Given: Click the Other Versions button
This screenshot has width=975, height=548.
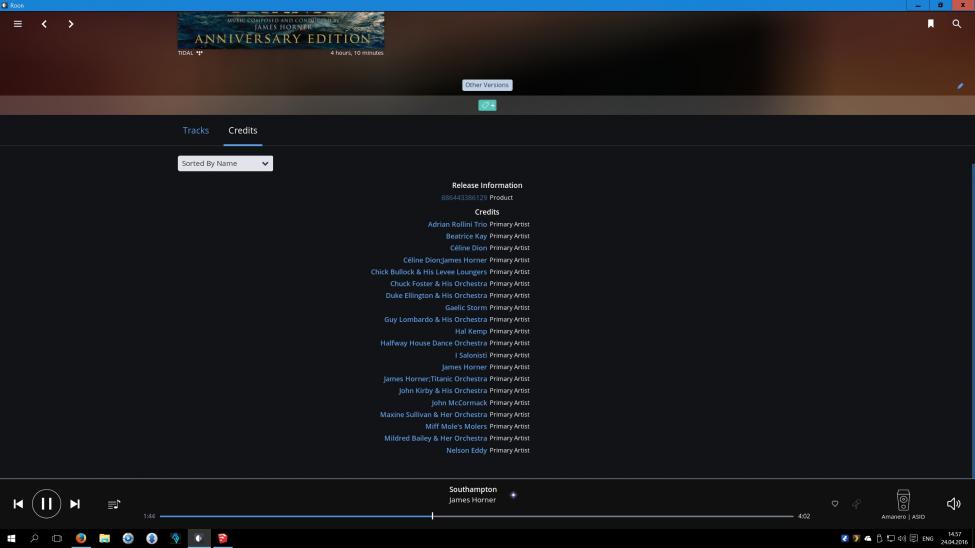Looking at the screenshot, I should coord(487,85).
